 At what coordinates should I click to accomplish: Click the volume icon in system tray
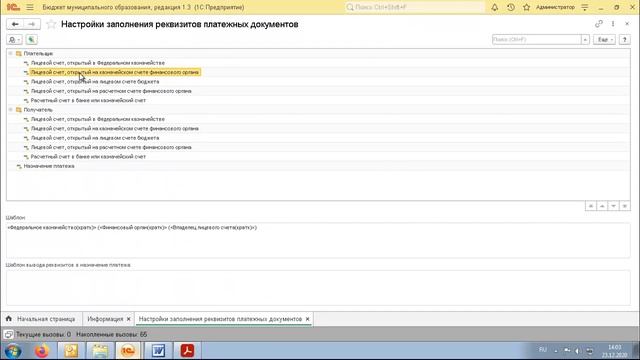(x=577, y=351)
